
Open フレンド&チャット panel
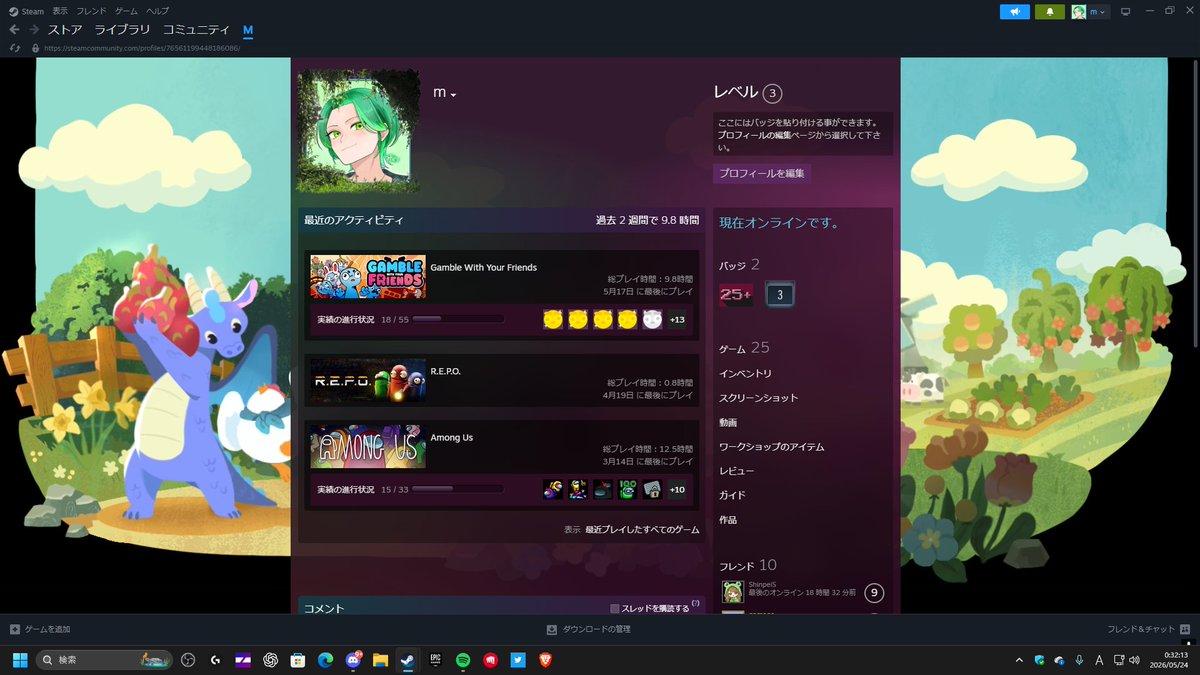coord(1149,629)
